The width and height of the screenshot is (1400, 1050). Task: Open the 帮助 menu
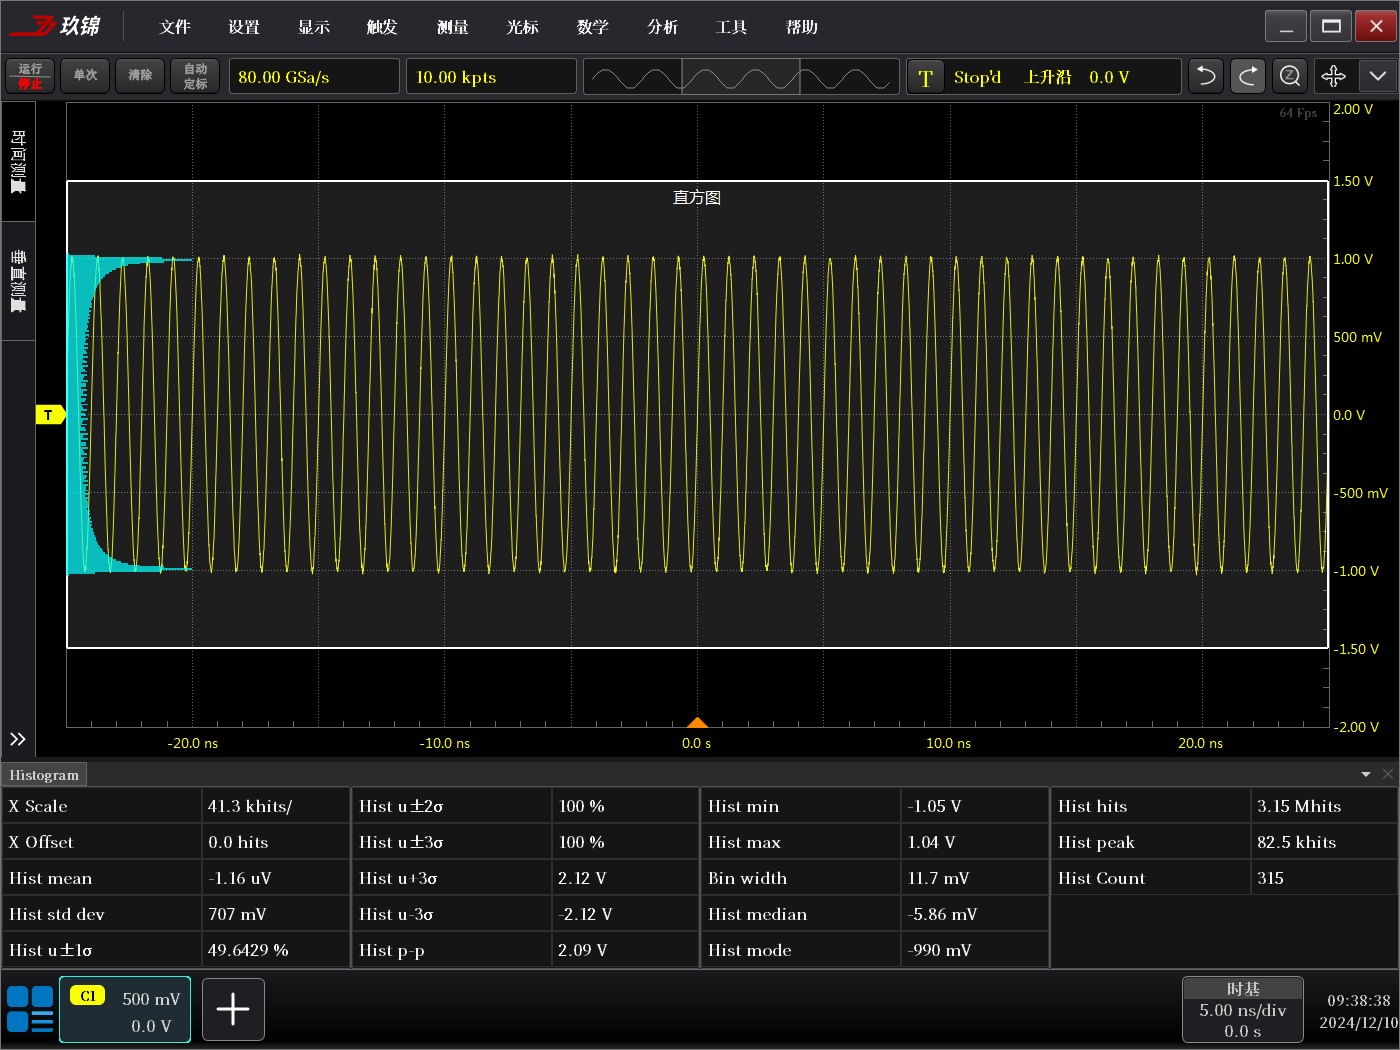802,27
